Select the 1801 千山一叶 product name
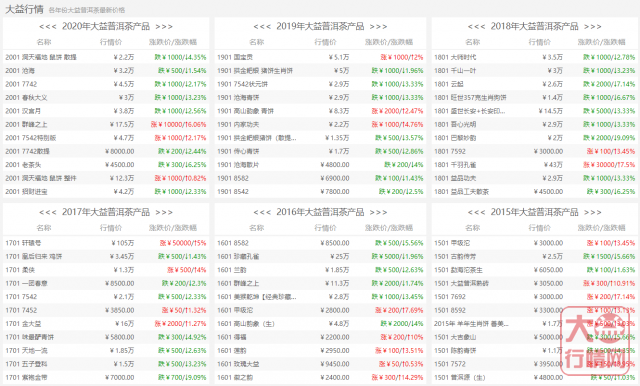Image resolution: width=640 pixels, height=386 pixels. coord(455,71)
